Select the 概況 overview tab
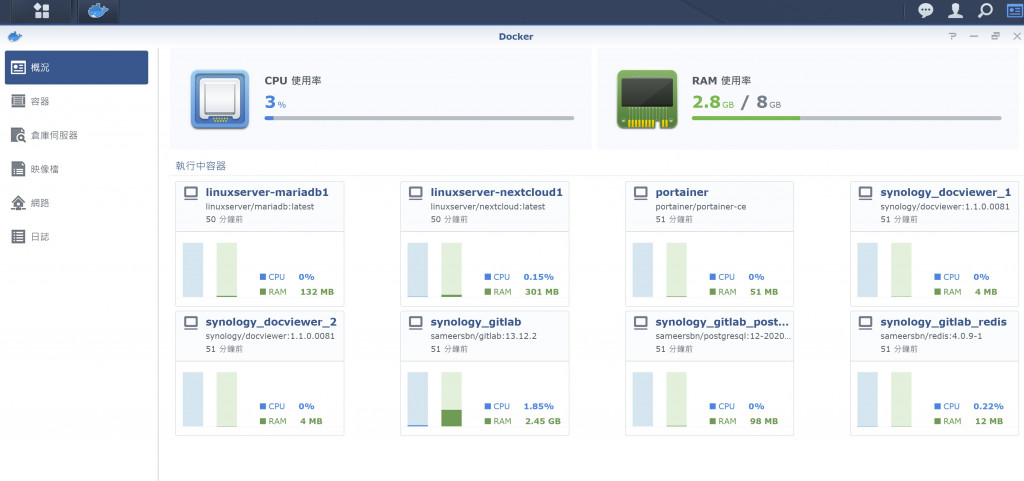The image size is (1024, 481). point(76,67)
